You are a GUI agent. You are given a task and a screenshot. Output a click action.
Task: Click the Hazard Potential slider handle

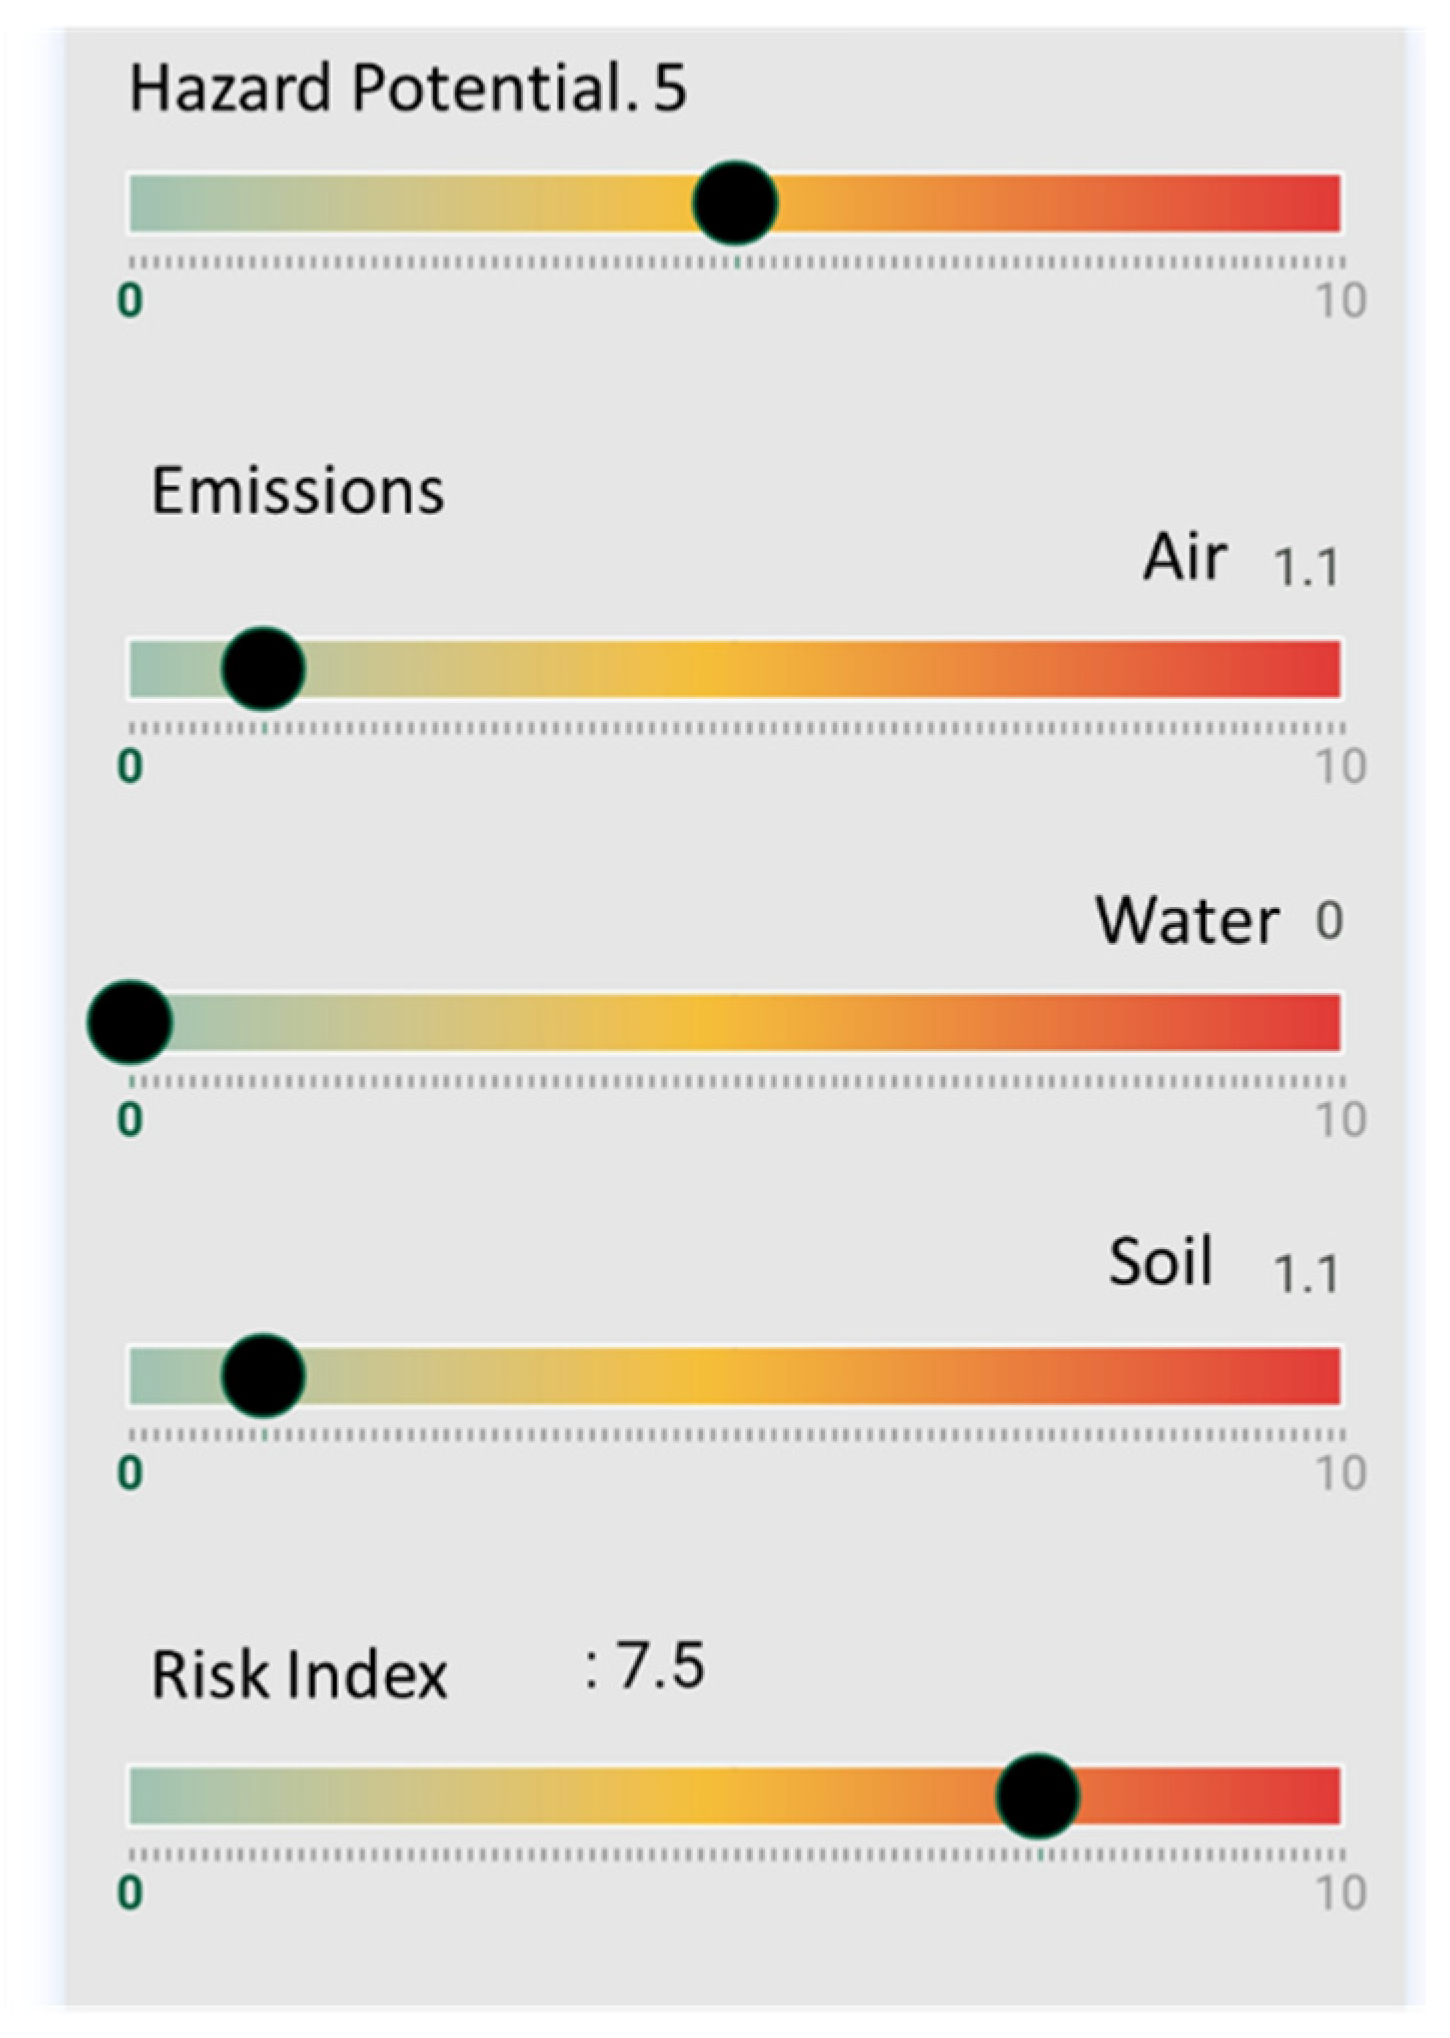tap(735, 203)
